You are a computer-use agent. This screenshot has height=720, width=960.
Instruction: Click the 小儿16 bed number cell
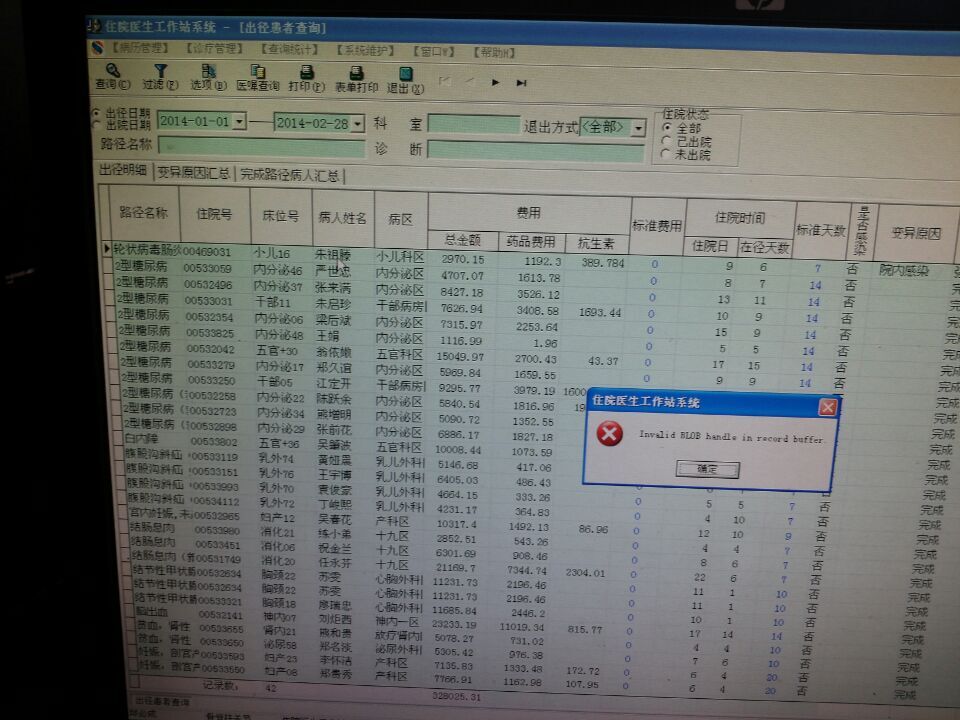(x=272, y=253)
